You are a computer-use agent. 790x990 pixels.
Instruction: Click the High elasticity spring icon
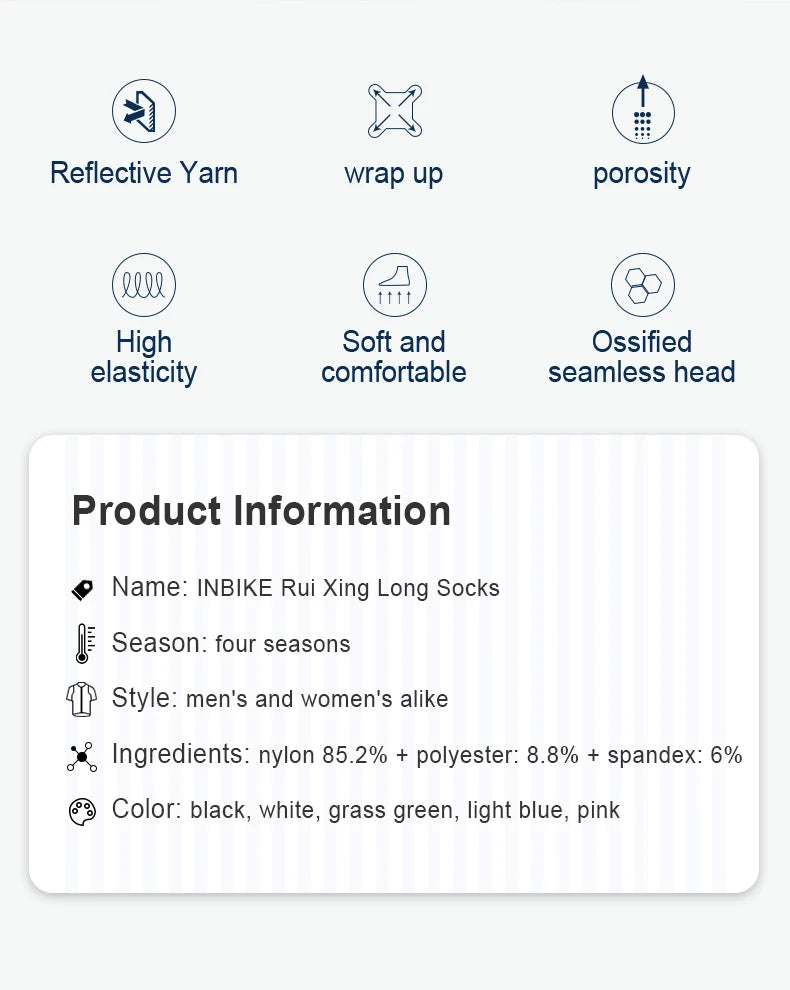pyautogui.click(x=144, y=285)
